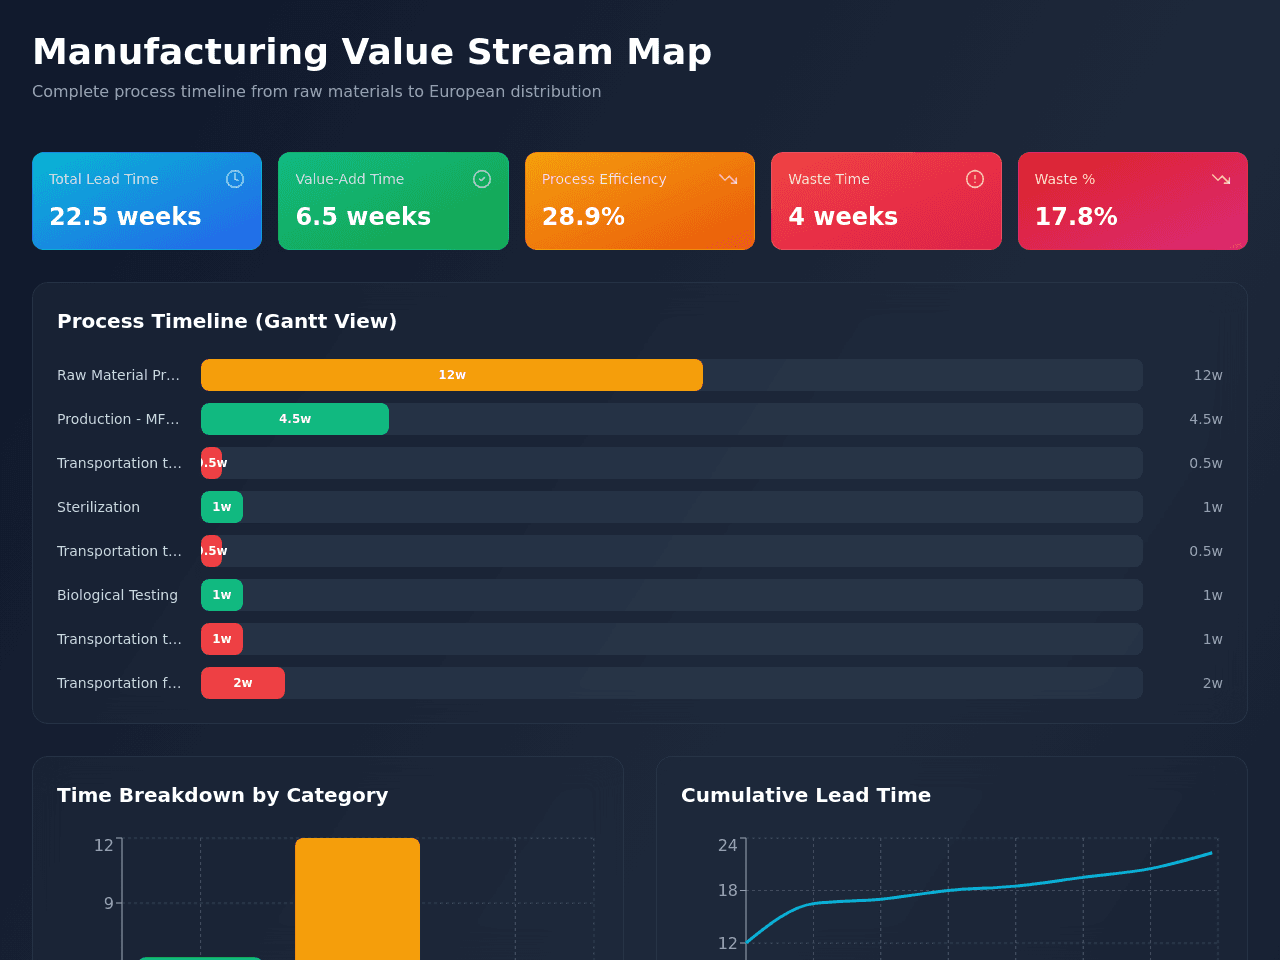Click the 4 weeks waste value
The height and width of the screenshot is (960, 1280).
(x=843, y=217)
